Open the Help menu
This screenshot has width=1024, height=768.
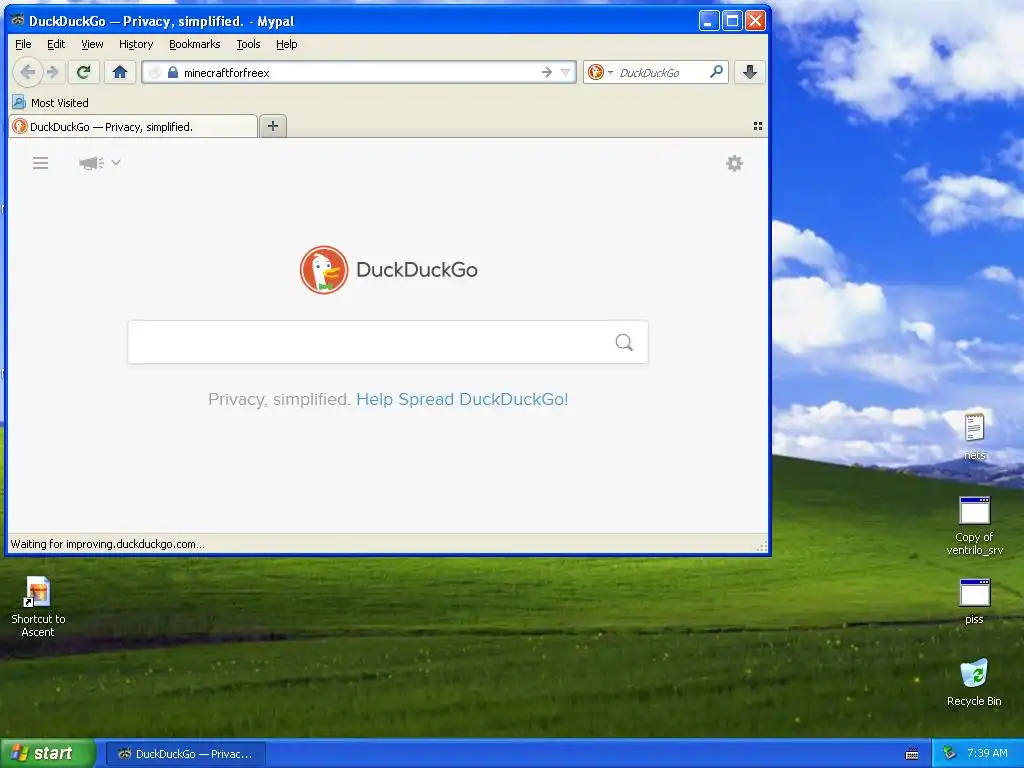point(287,44)
